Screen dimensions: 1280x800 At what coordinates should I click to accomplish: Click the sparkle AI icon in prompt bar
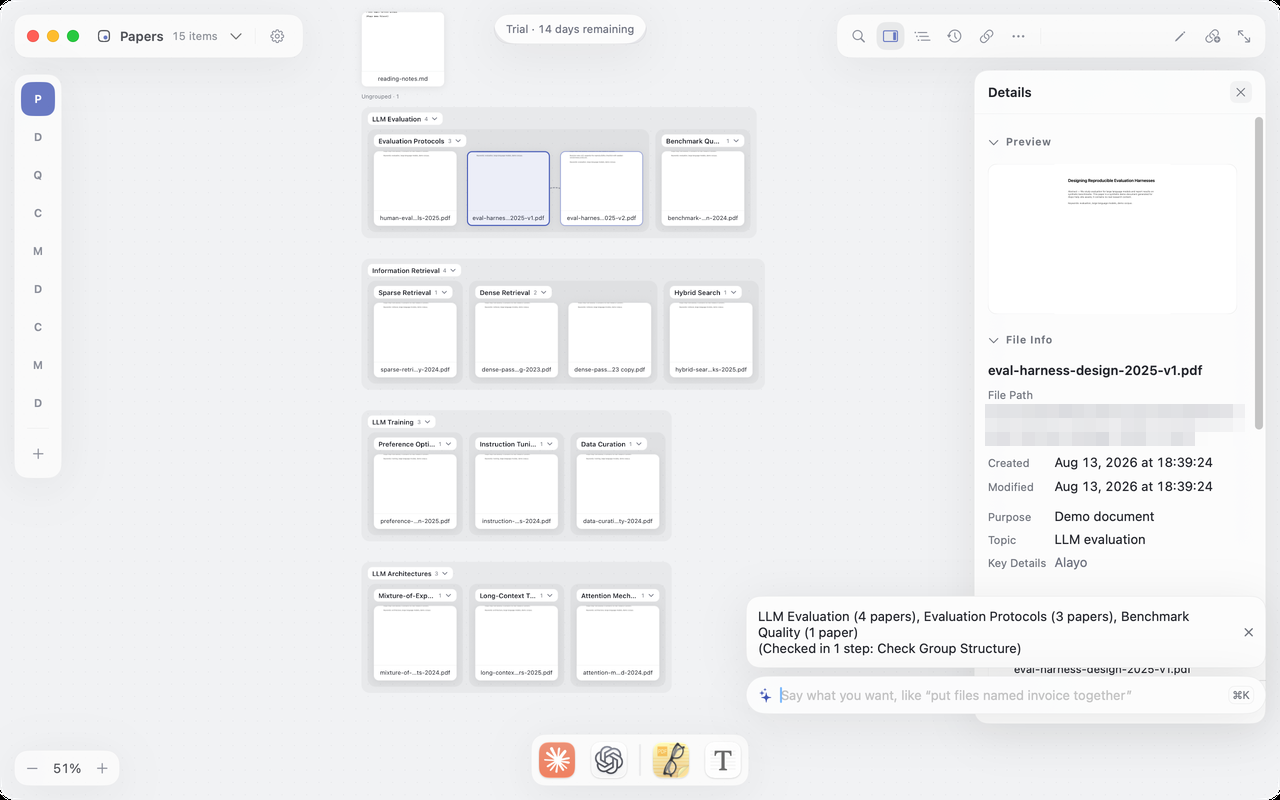765,695
